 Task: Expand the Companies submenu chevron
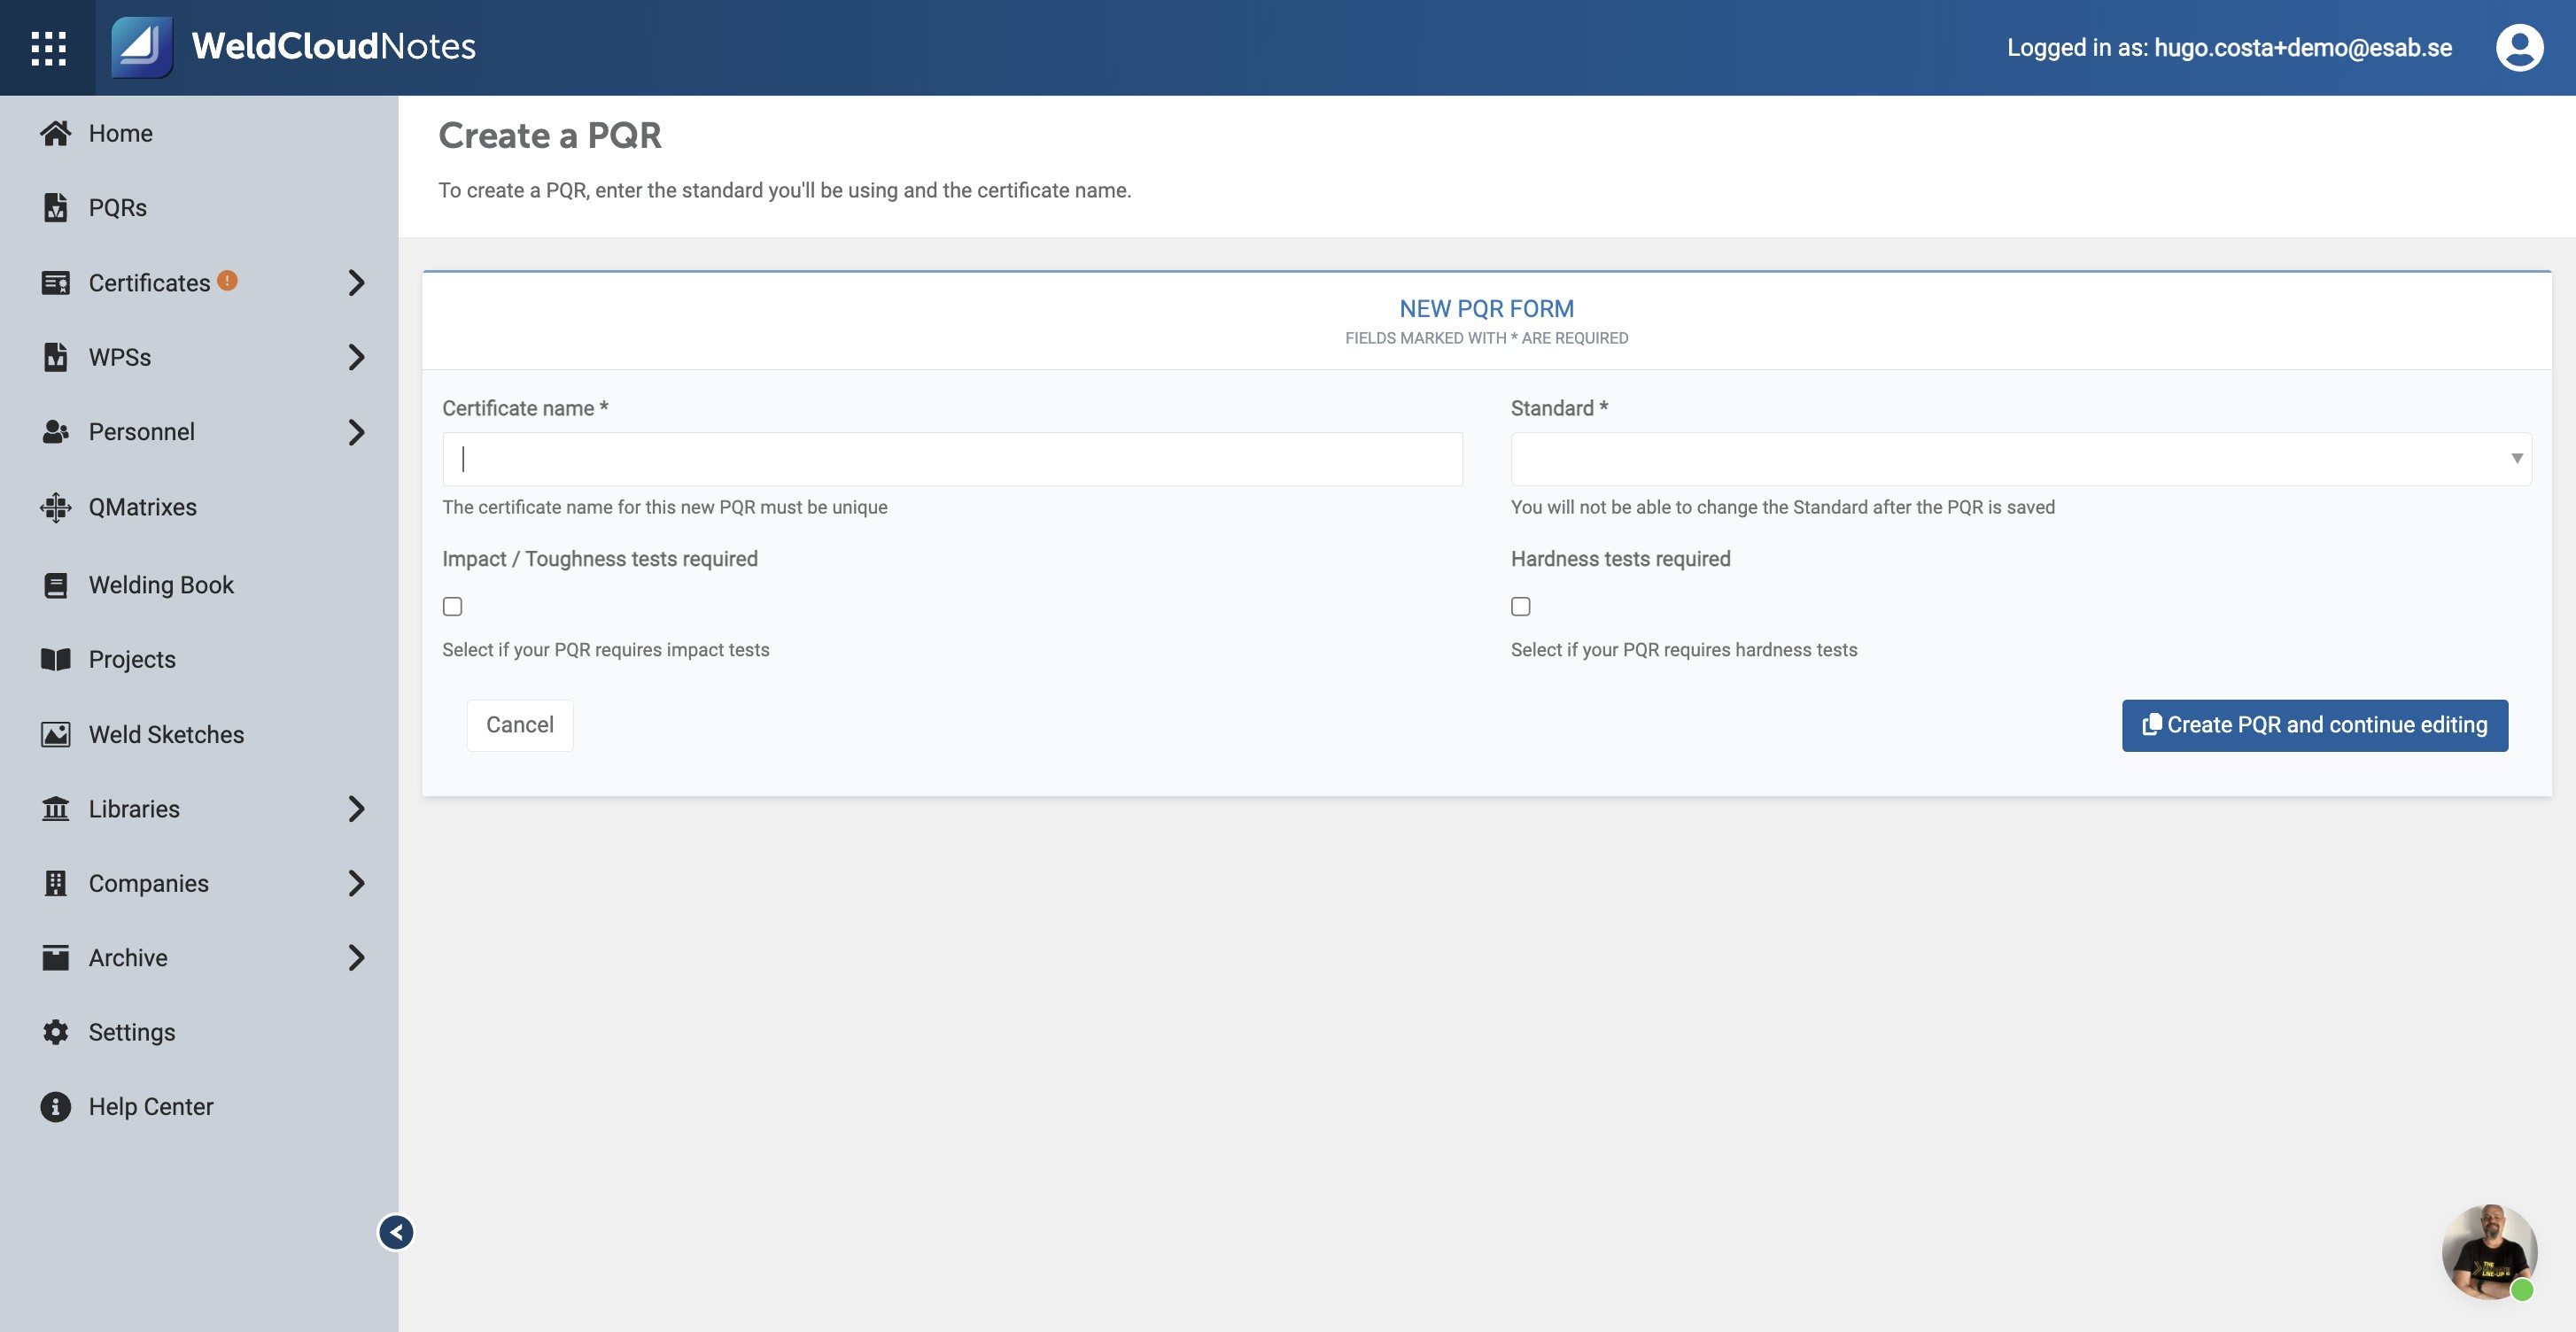tap(356, 883)
